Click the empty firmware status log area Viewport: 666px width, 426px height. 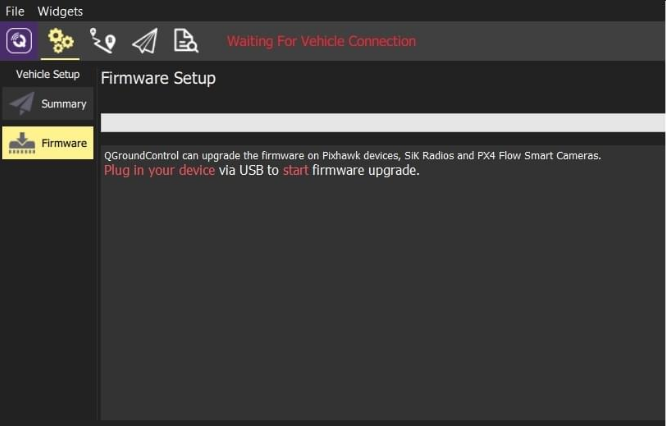click(x=383, y=300)
